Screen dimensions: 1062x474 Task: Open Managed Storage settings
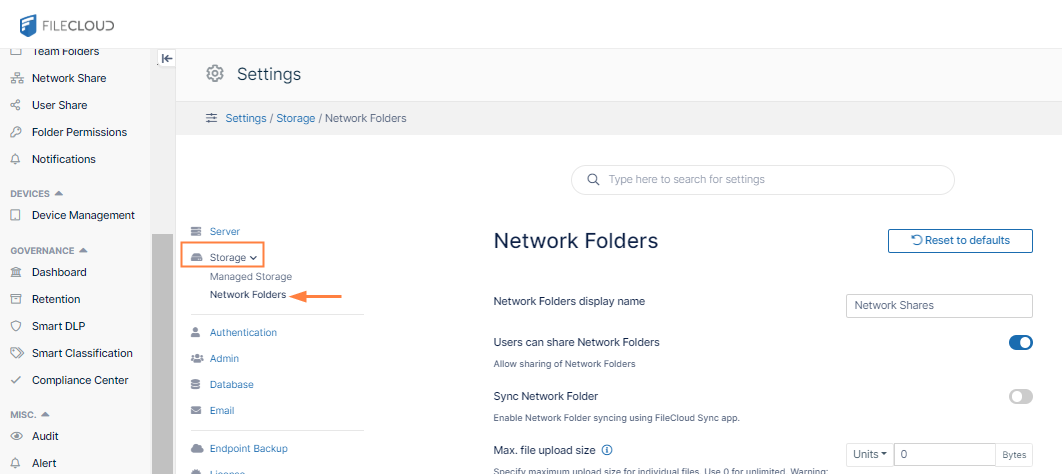coord(250,277)
